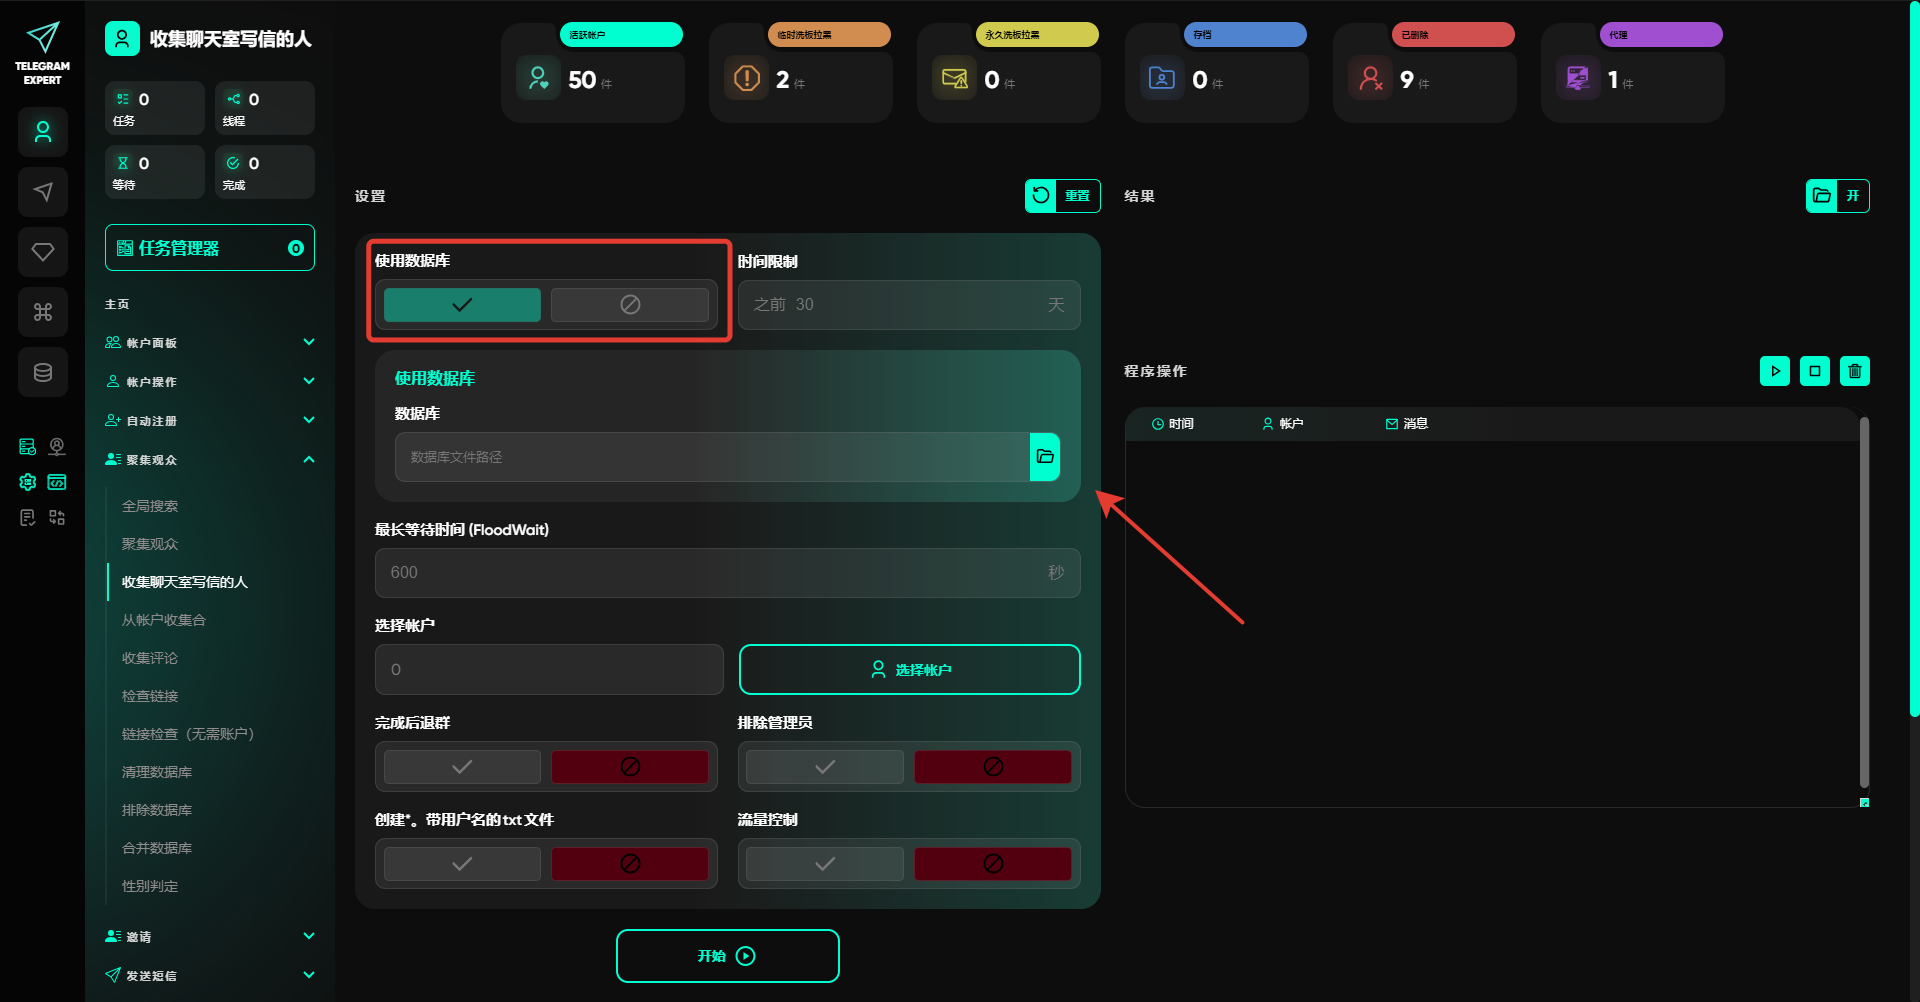Screen dimensions: 1920x1002
Task: Click the settings gear icon in sidebar
Action: tap(28, 482)
